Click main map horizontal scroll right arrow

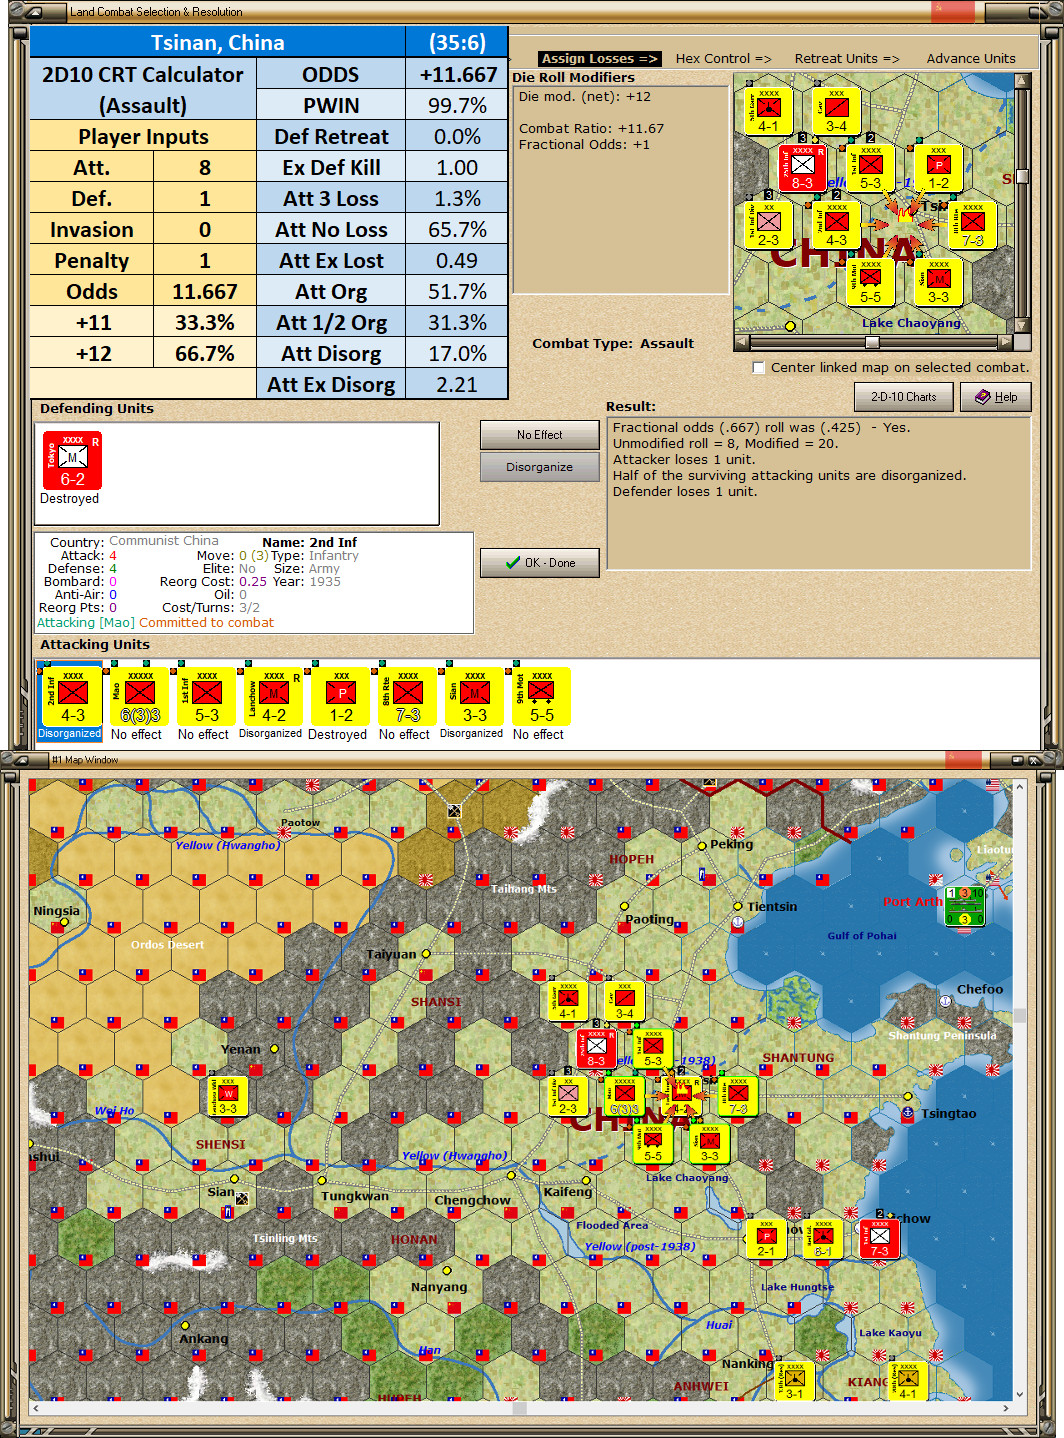(1007, 1408)
